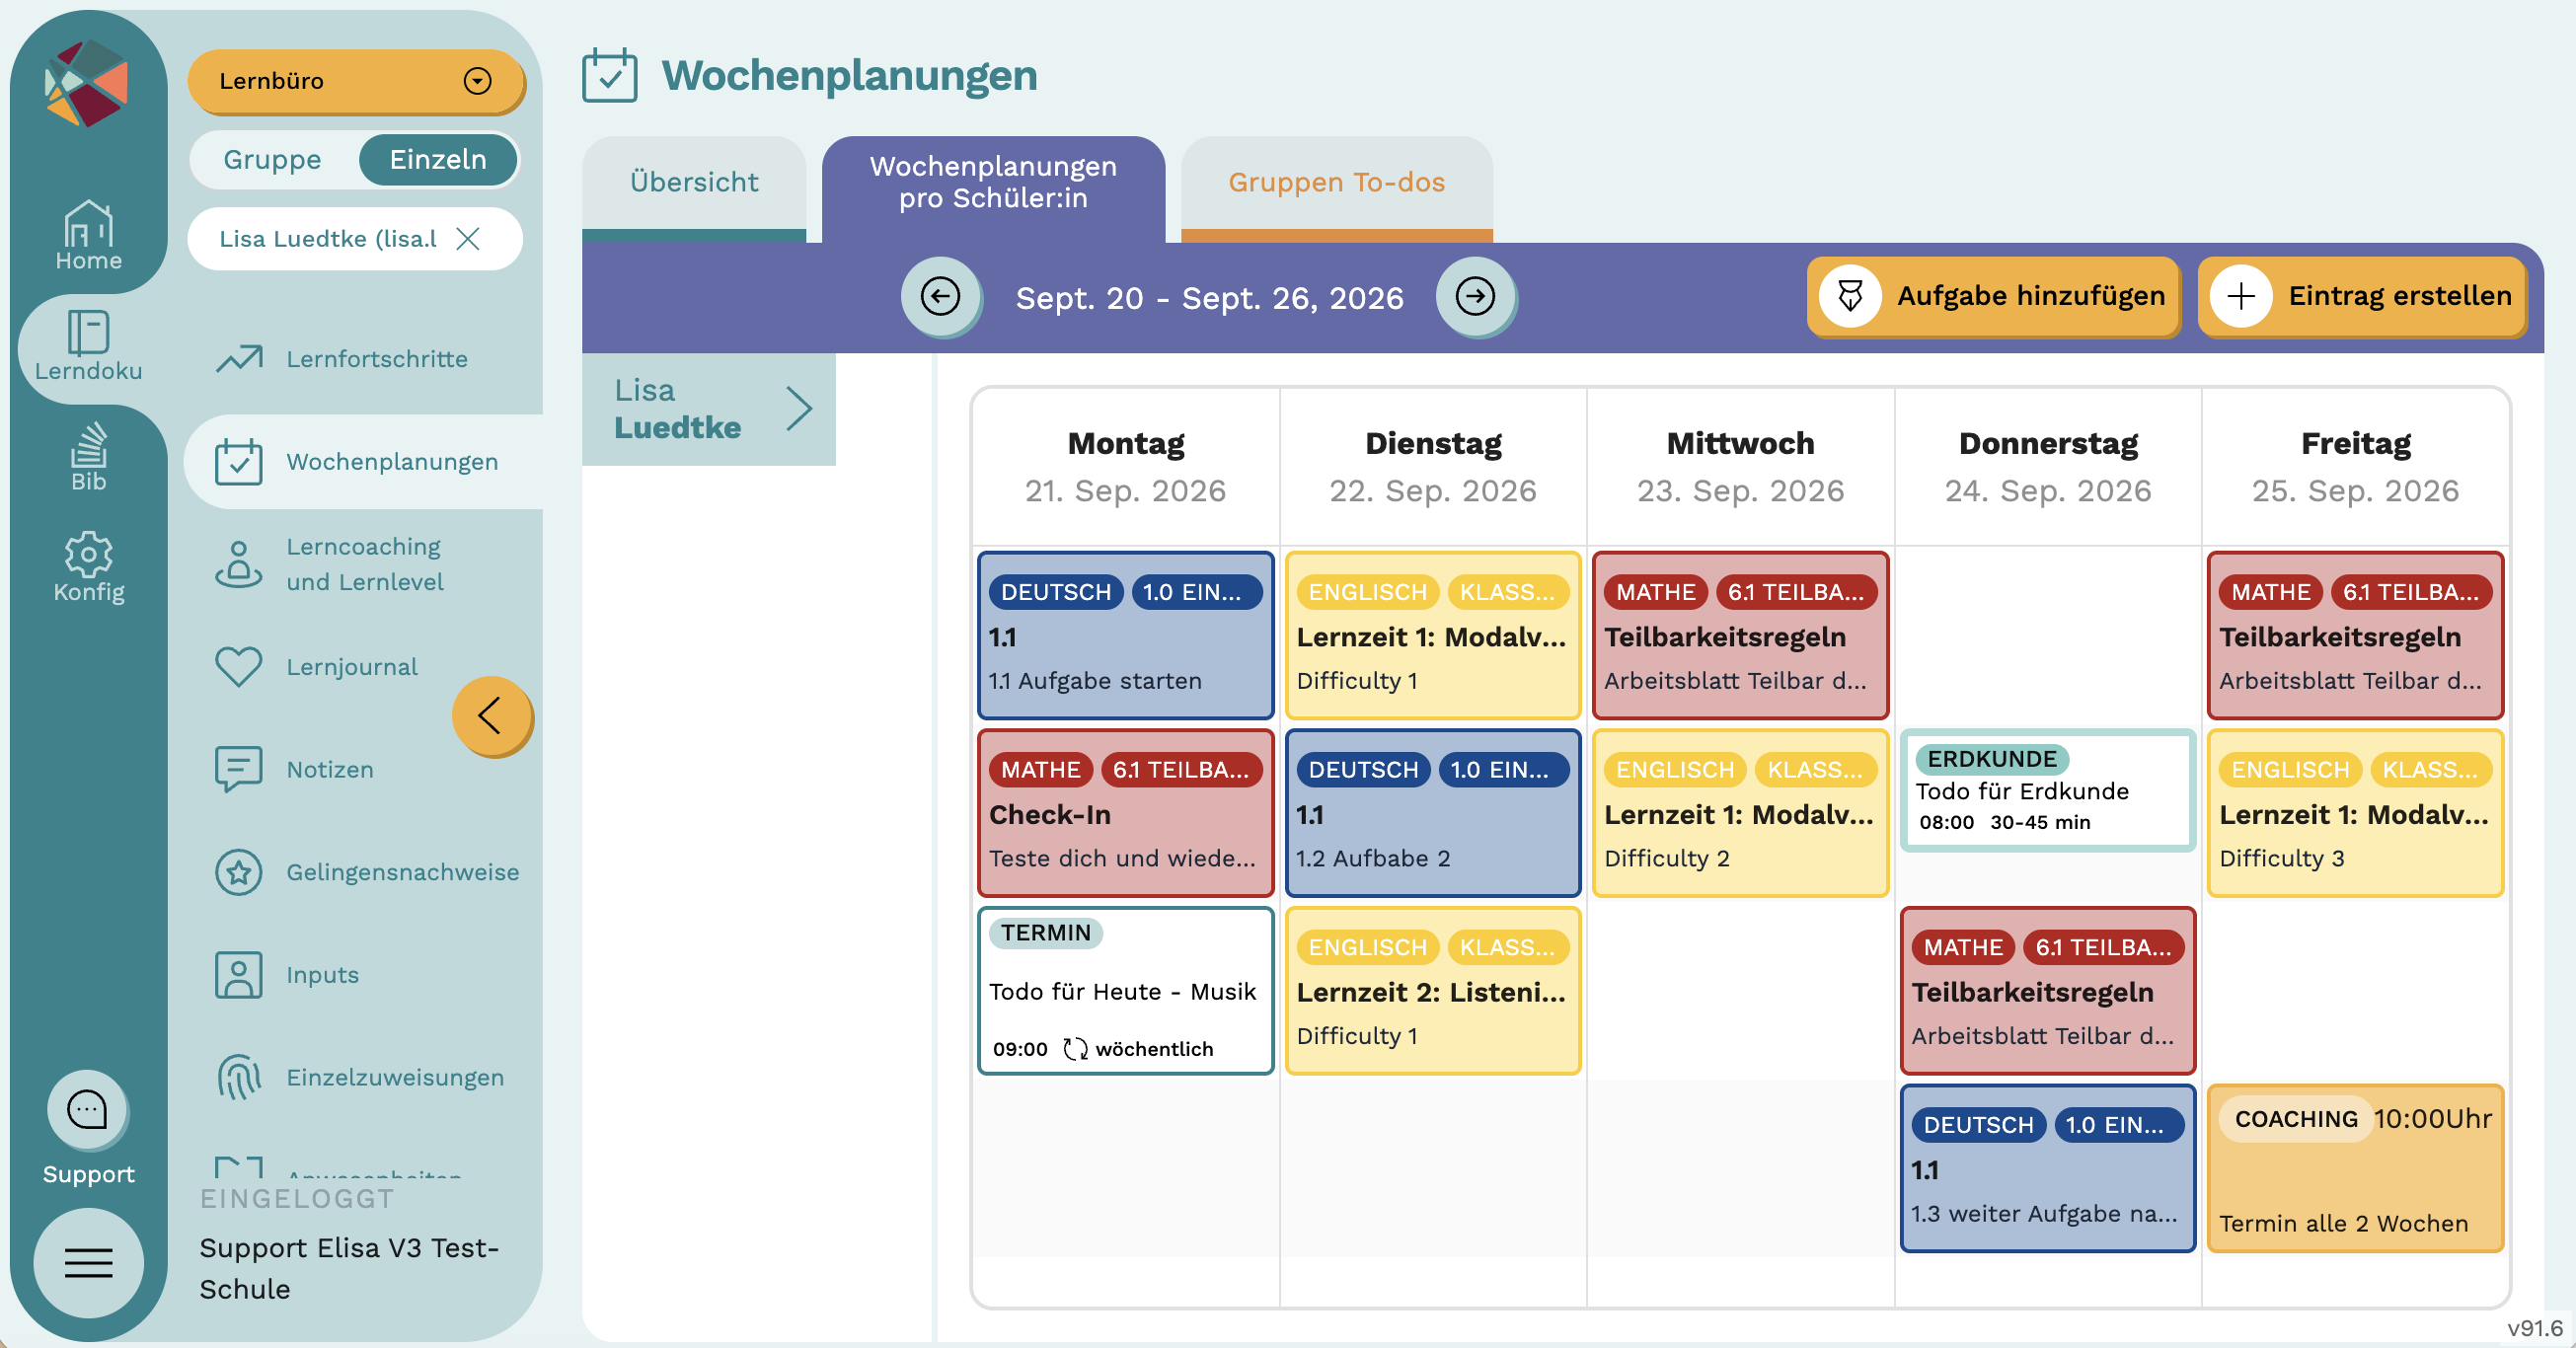Open the Bib library section

pos(88,456)
